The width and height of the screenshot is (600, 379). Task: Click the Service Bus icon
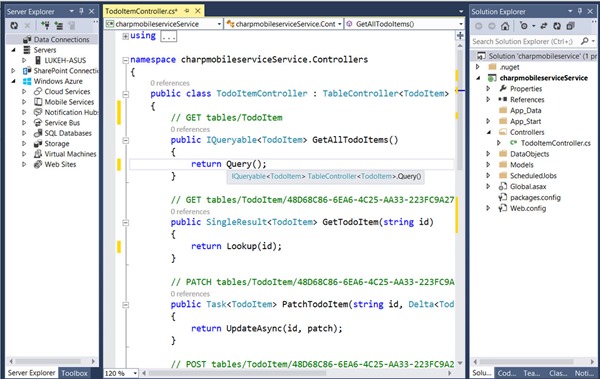(38, 123)
